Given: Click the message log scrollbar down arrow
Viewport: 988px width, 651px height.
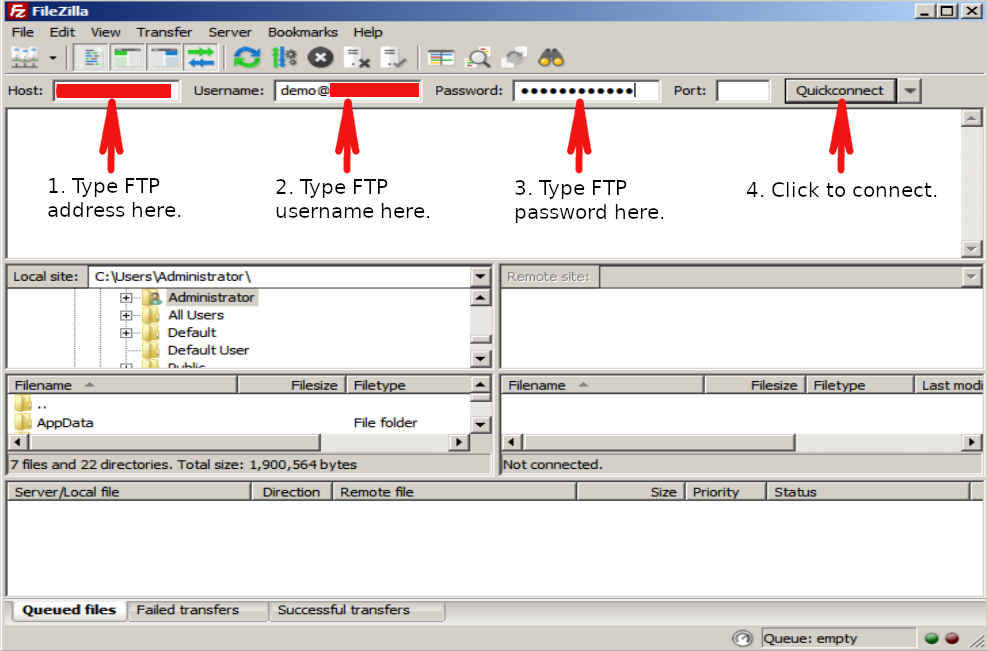Looking at the screenshot, I should [x=971, y=249].
